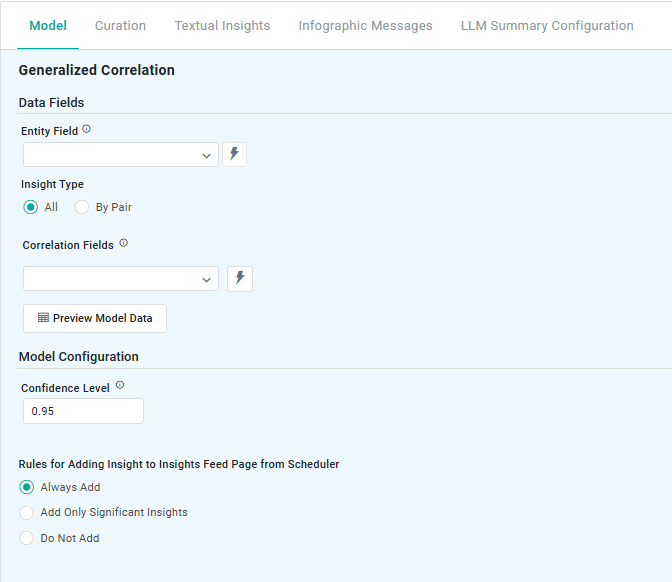Click the Preview Model Data button

[x=95, y=318]
